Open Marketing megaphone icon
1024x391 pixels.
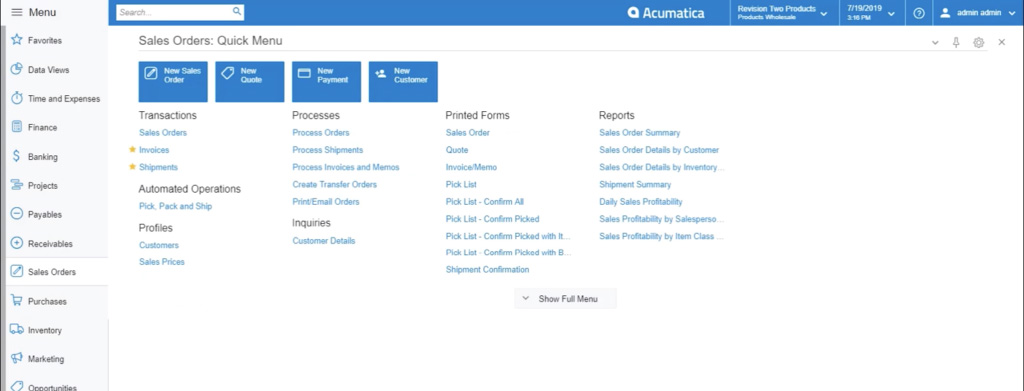click(x=17, y=358)
